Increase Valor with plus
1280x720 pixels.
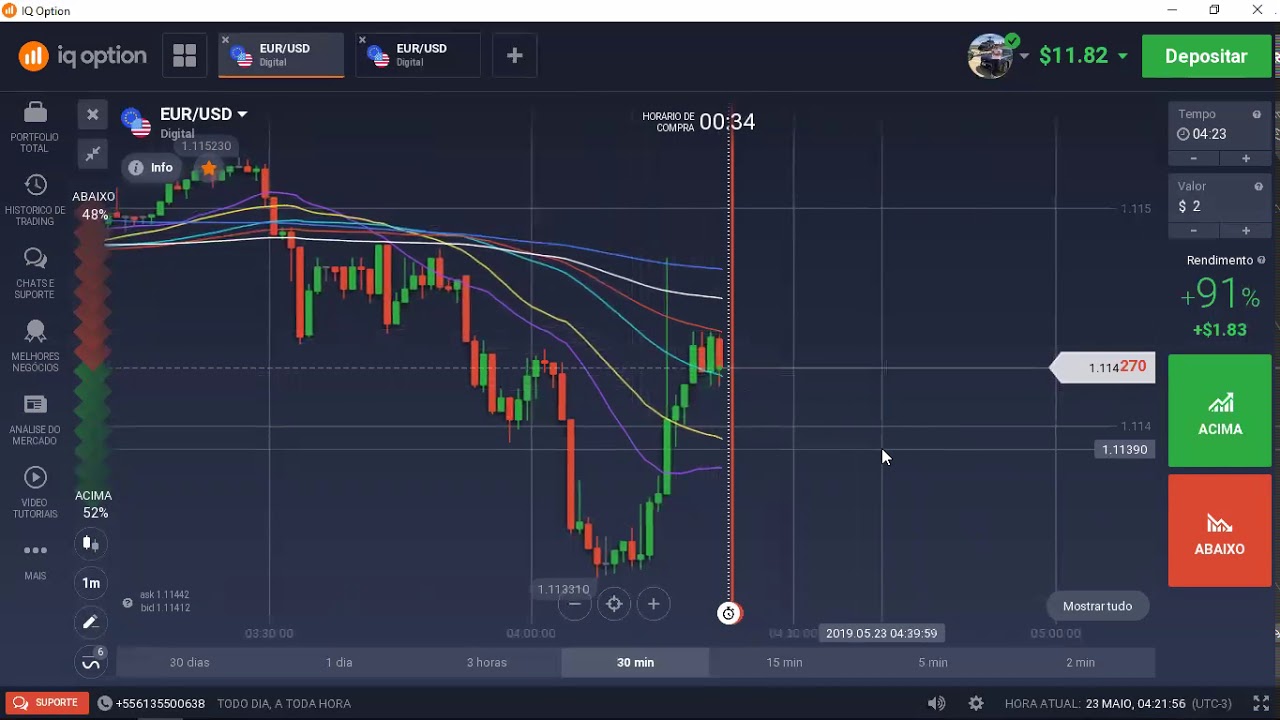1246,231
